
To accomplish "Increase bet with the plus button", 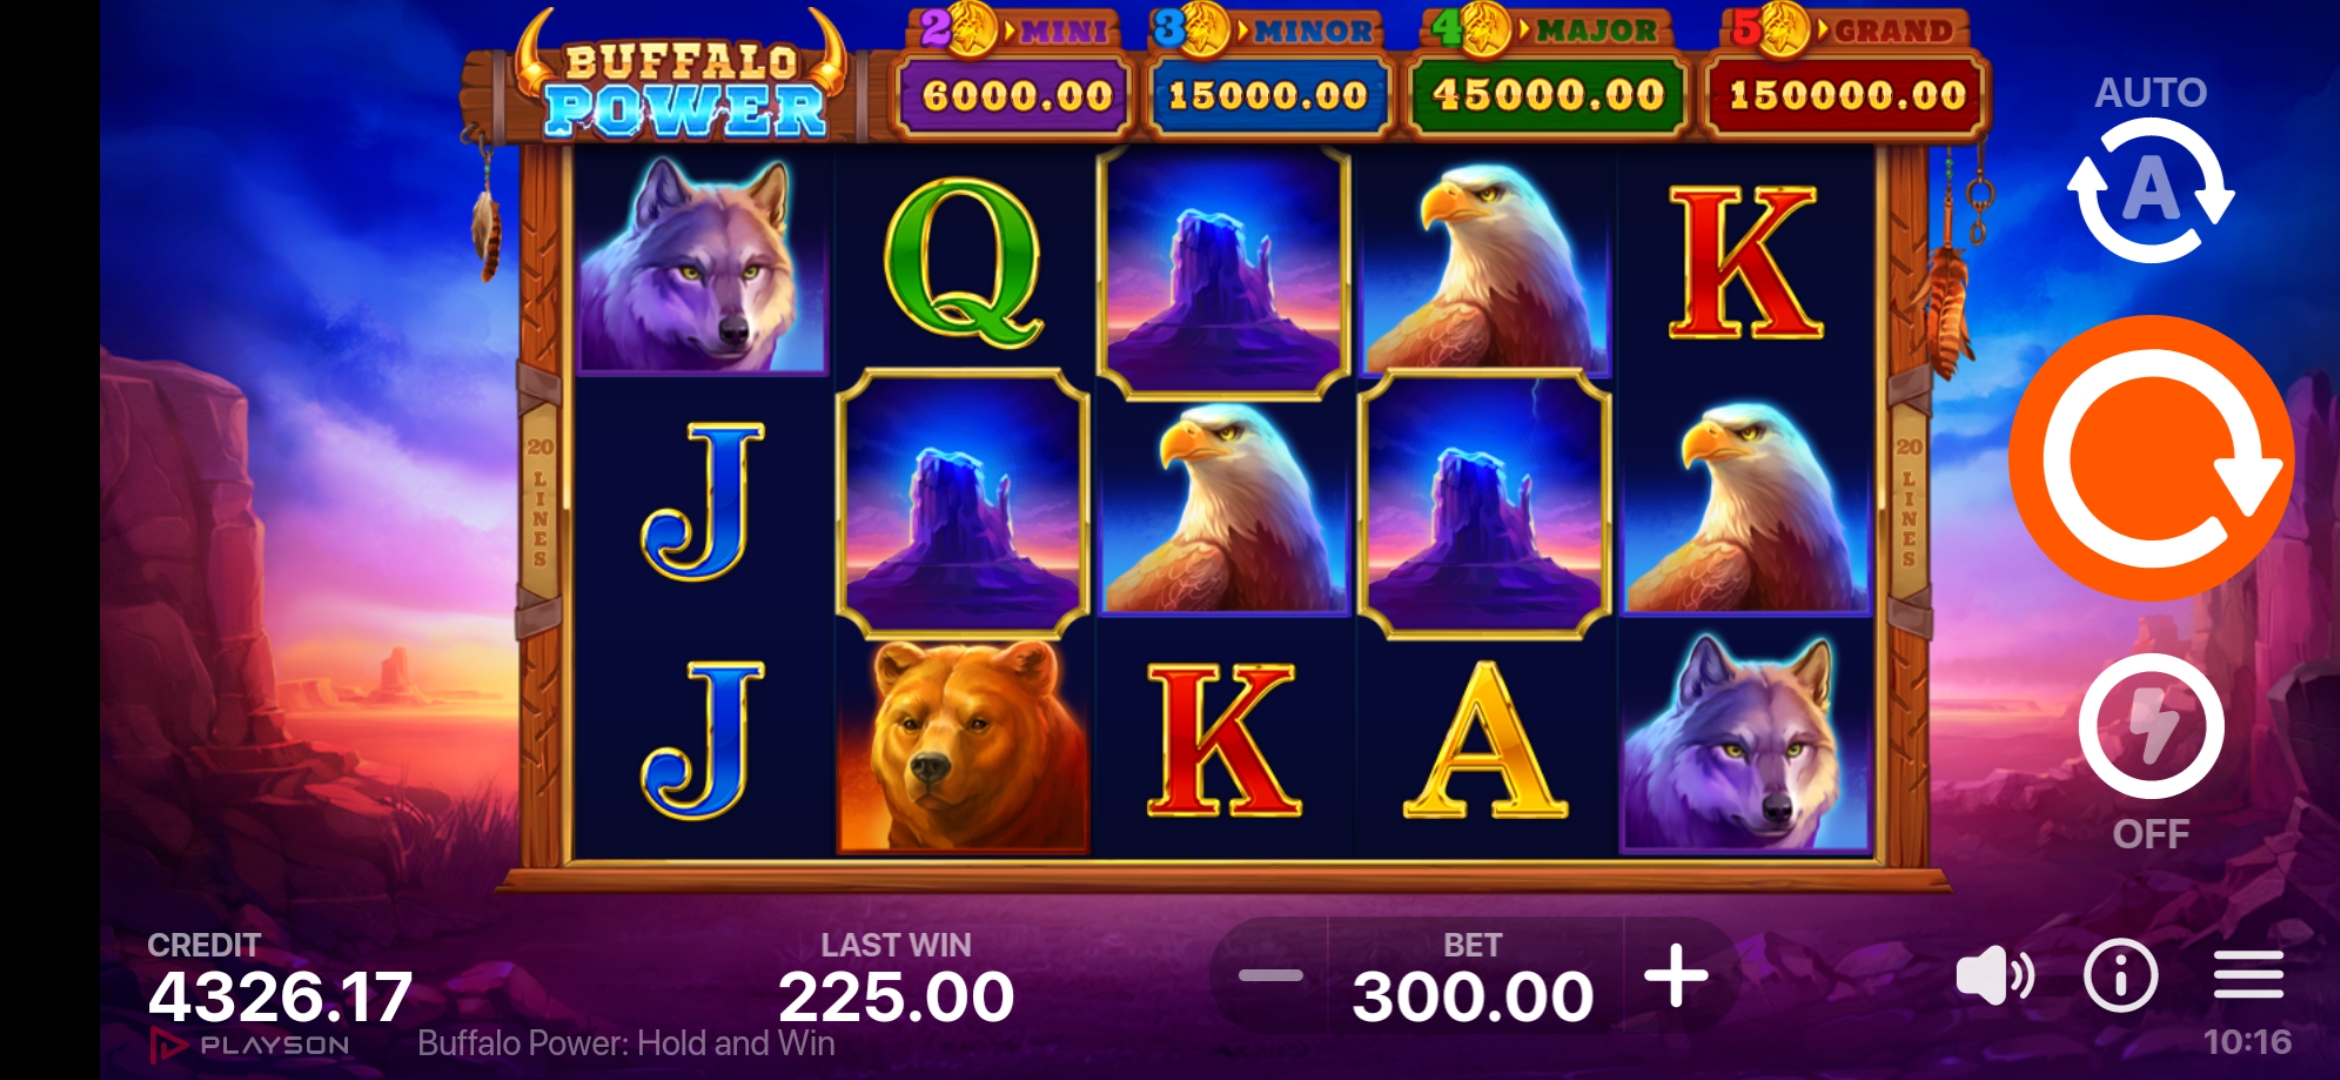I will pyautogui.click(x=1676, y=975).
